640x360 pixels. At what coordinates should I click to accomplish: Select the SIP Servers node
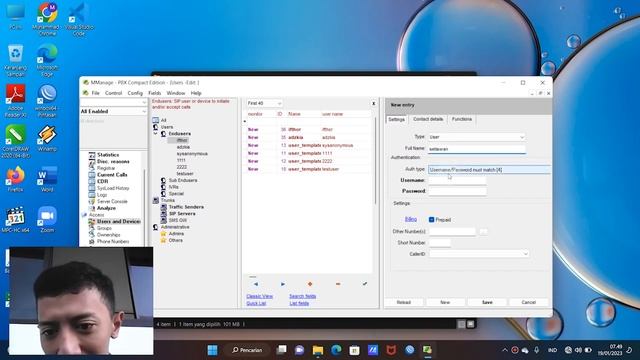[182, 213]
